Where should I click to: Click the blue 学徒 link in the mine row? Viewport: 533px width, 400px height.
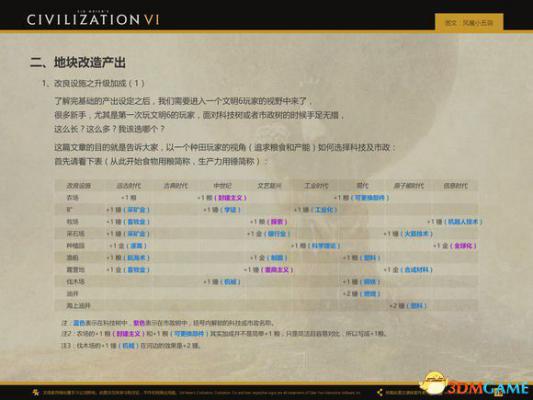[230, 210]
